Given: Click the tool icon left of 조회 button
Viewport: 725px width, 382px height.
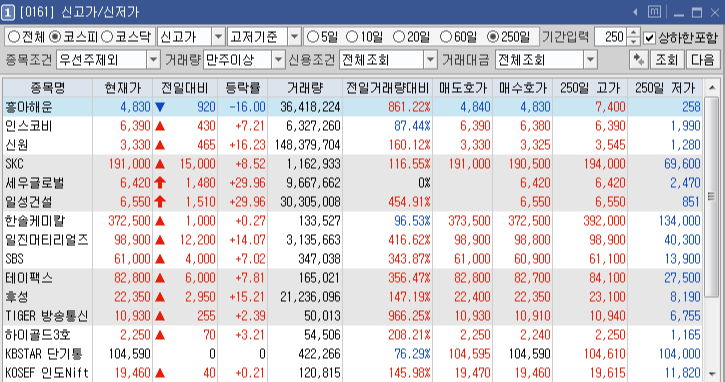Looking at the screenshot, I should [x=638, y=60].
